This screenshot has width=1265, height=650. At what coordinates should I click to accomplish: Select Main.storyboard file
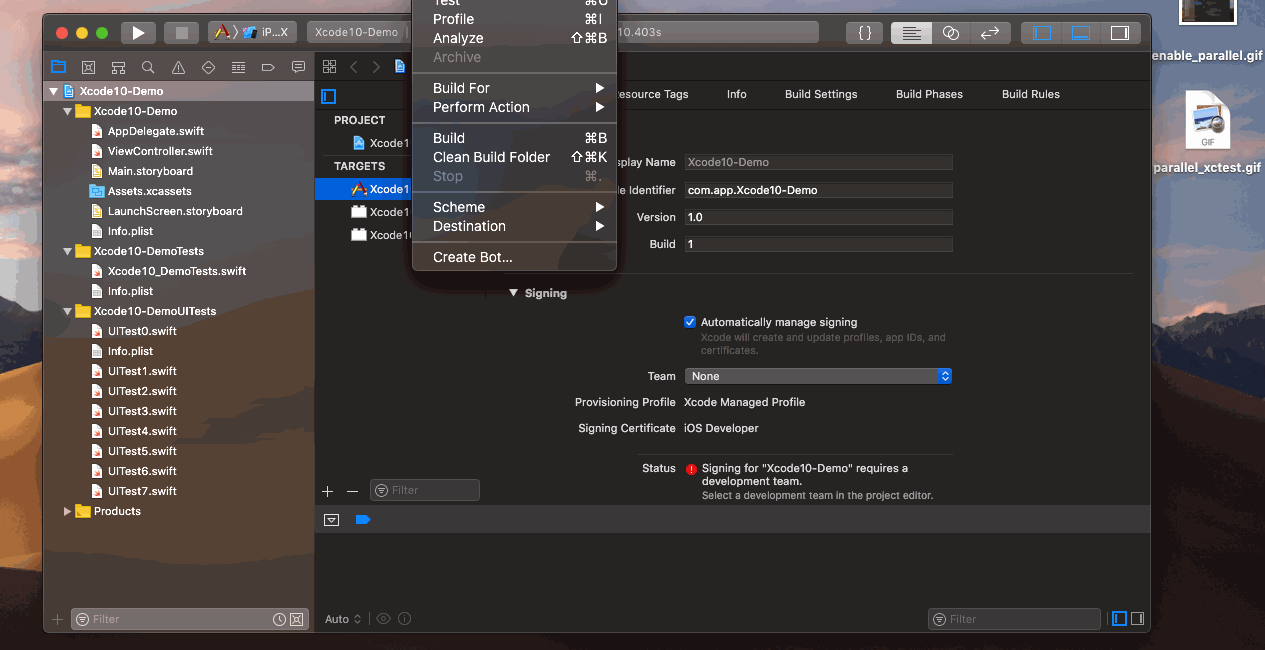tap(150, 171)
